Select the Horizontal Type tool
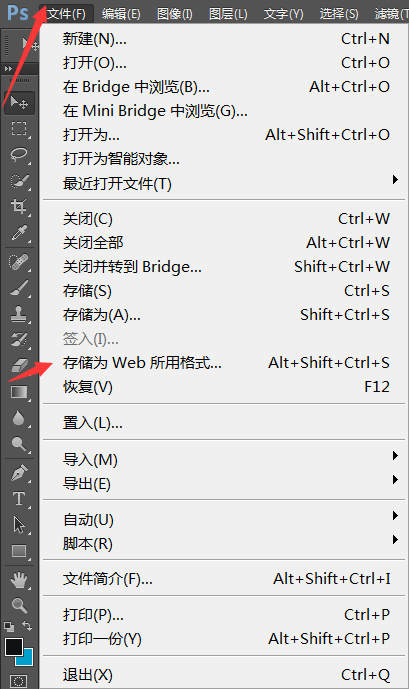This screenshot has width=409, height=689. pos(18,499)
